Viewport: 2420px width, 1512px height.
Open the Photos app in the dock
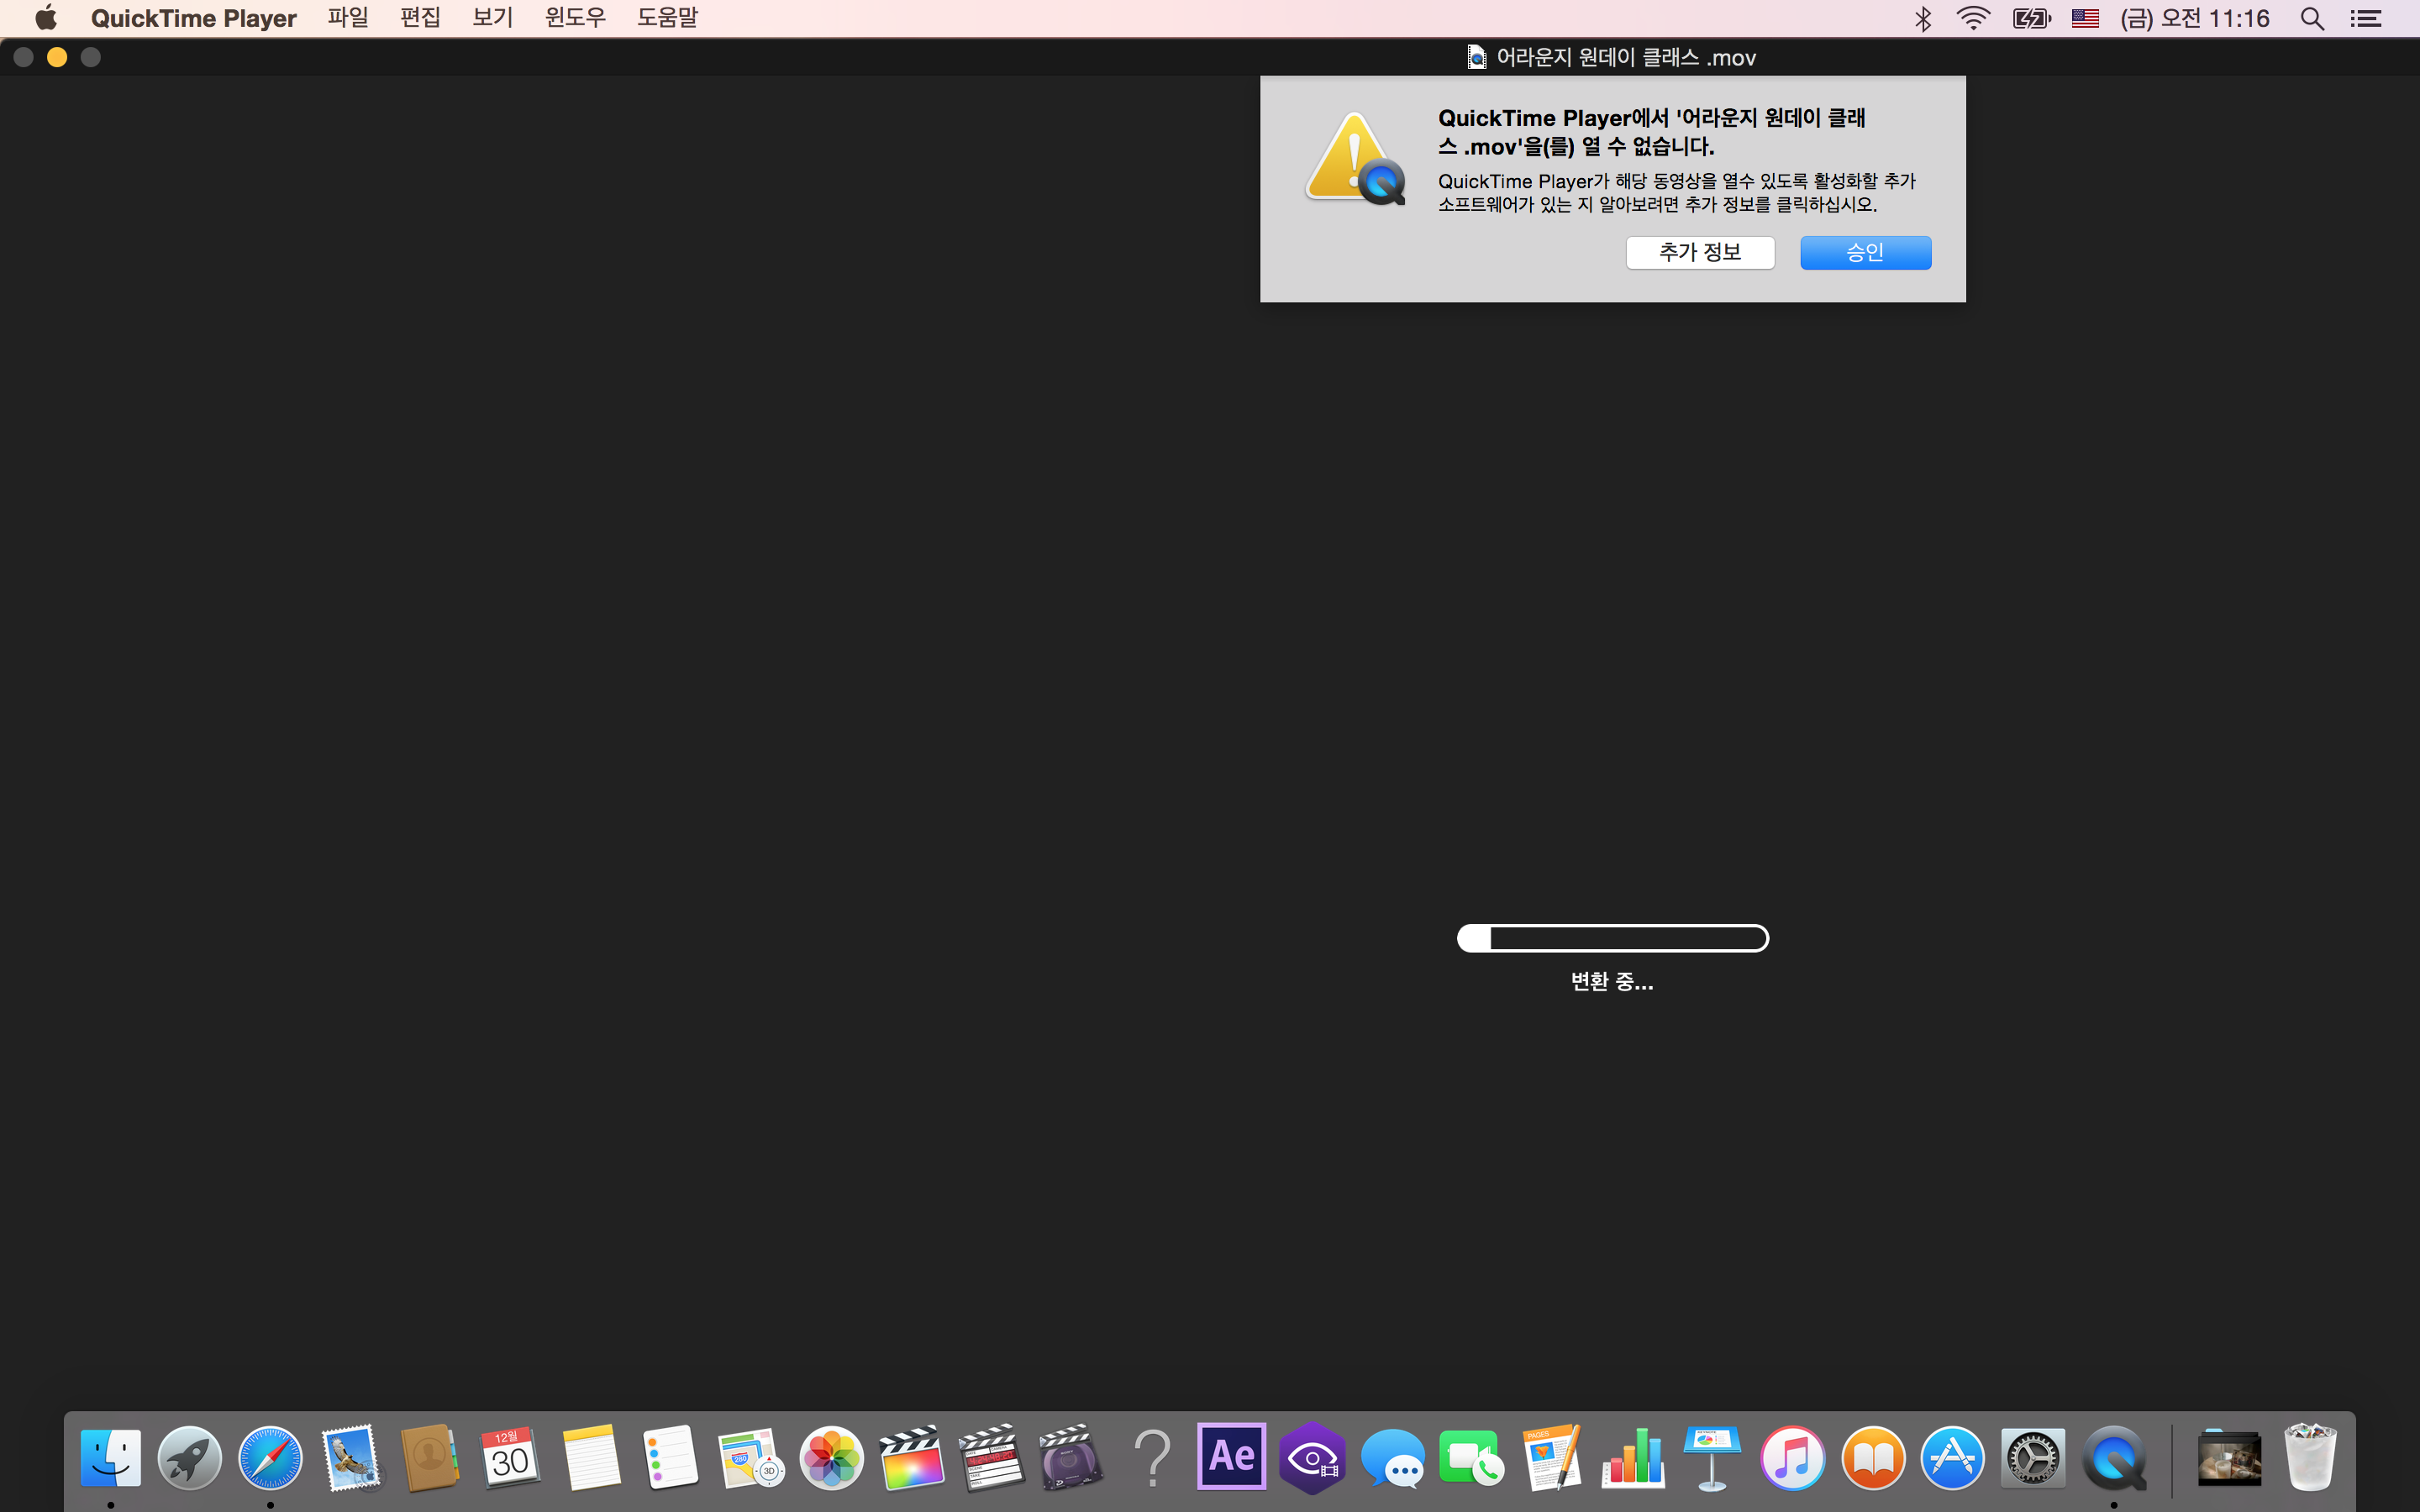831,1457
